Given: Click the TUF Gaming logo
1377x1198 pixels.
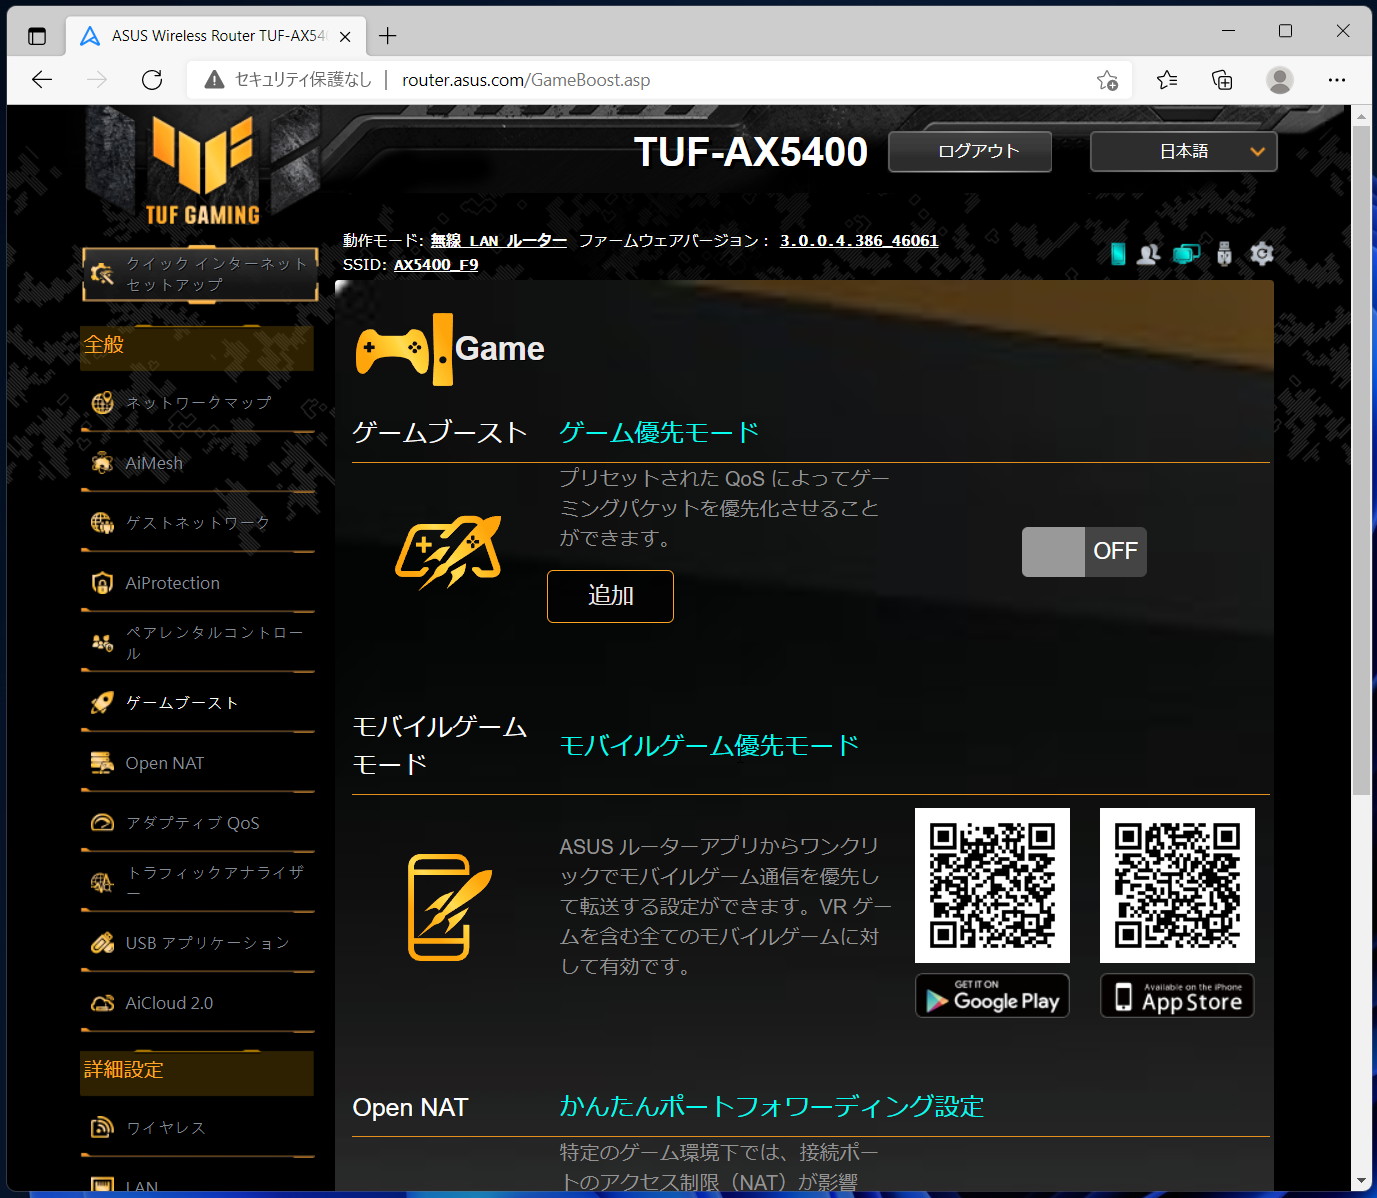Looking at the screenshot, I should point(203,168).
